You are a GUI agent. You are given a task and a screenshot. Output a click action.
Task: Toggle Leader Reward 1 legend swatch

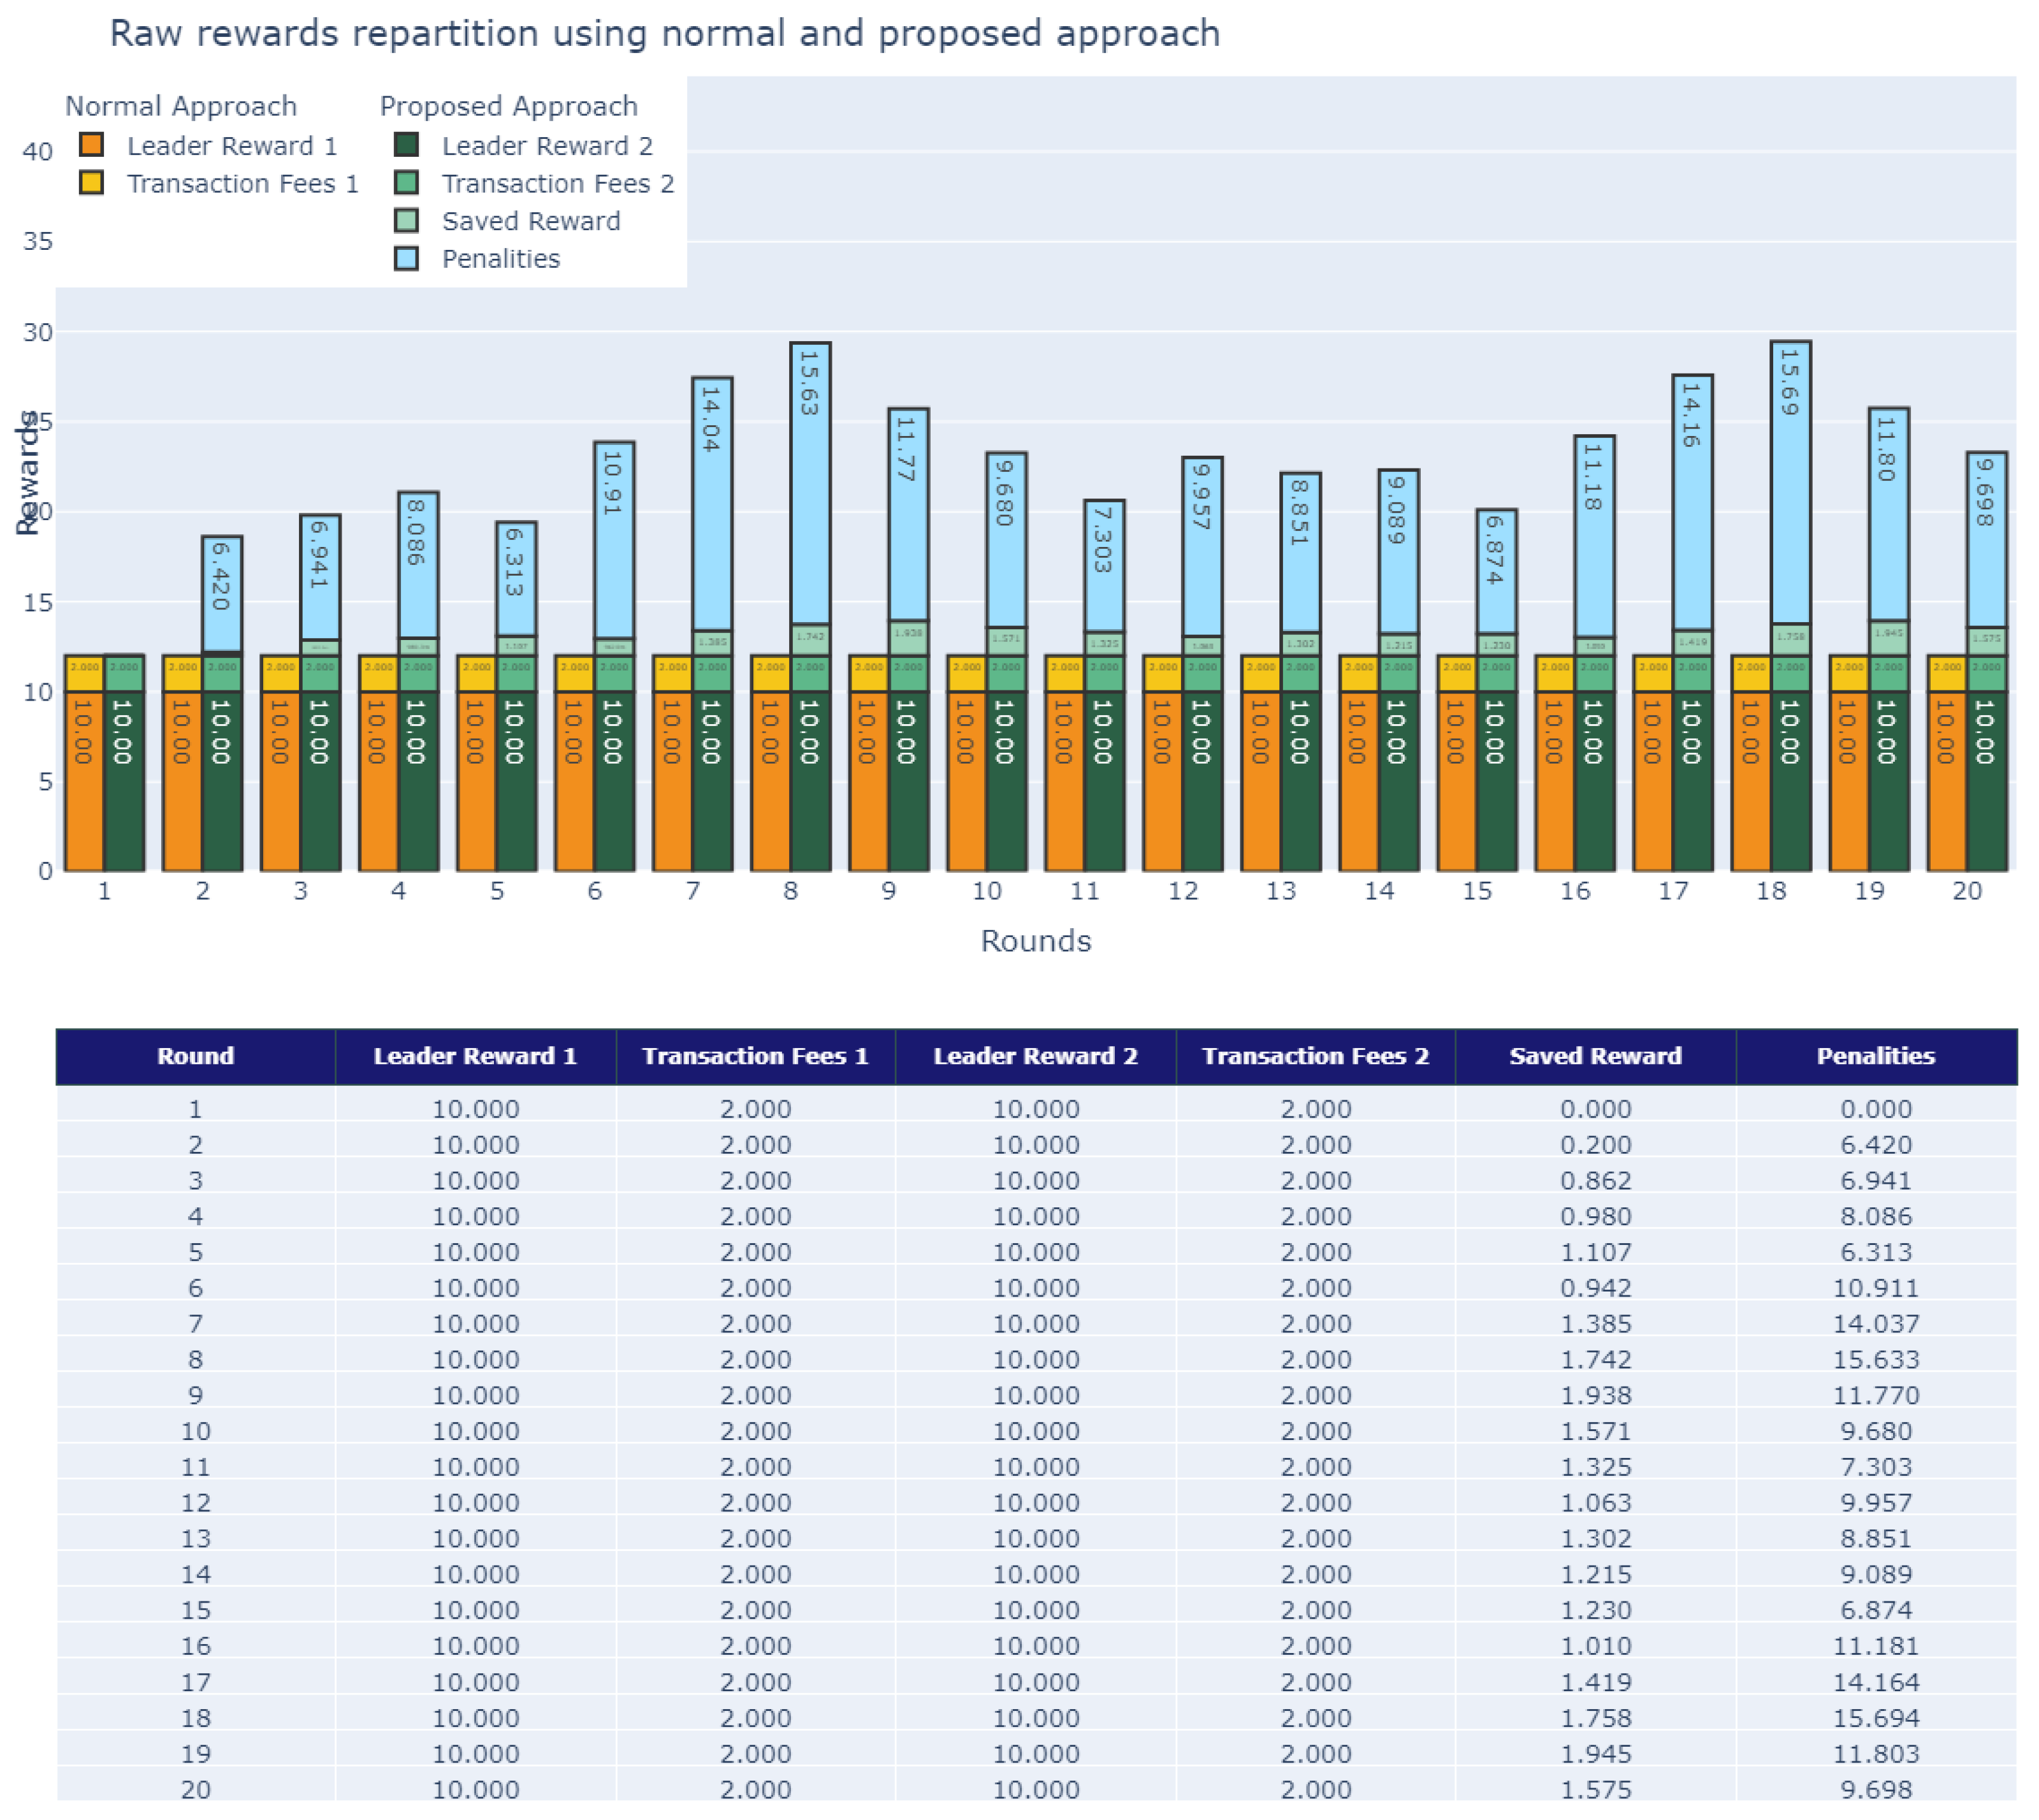coord(92,145)
